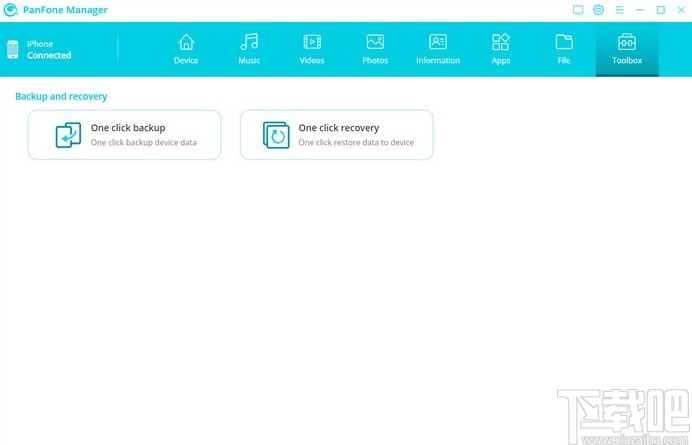Open the hamburger menu icon

(x=619, y=10)
